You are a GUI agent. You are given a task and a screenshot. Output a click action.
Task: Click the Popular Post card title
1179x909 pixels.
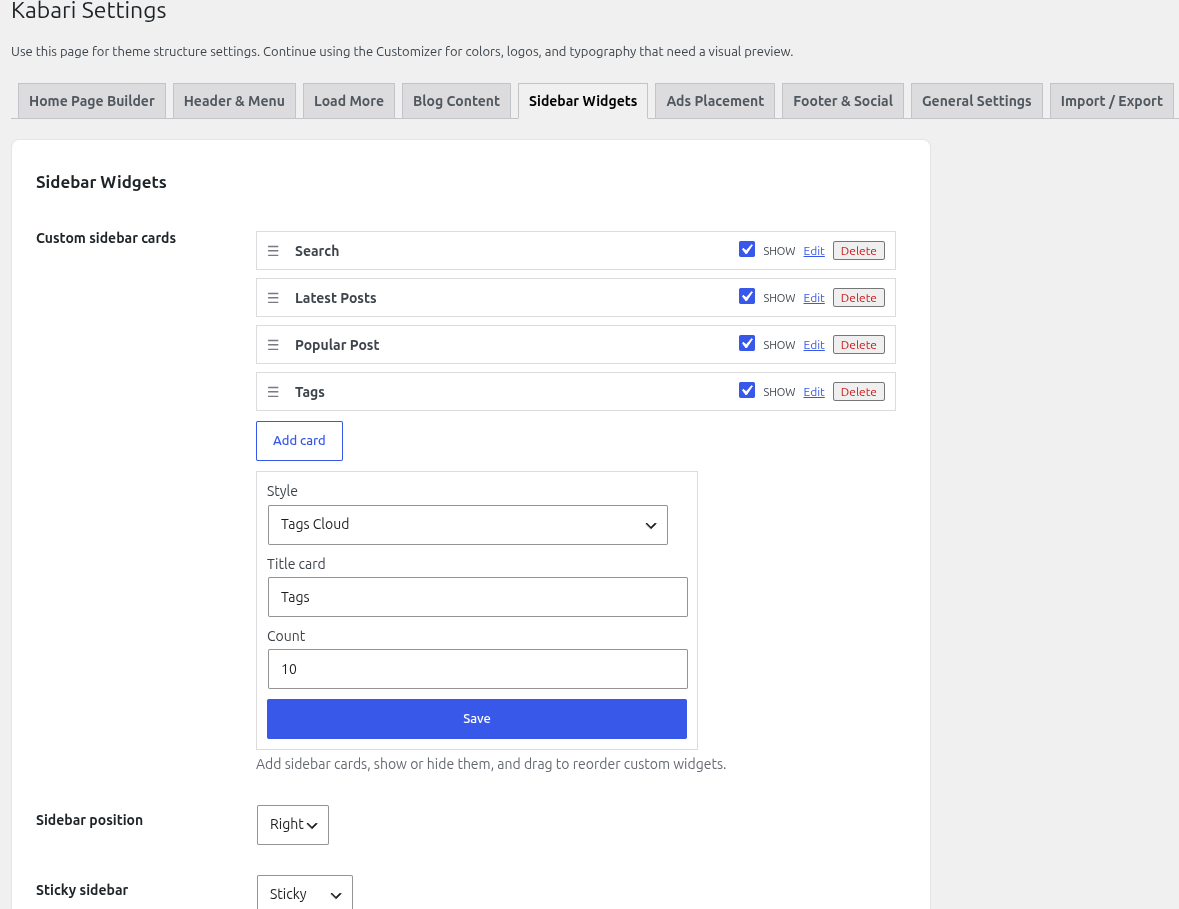click(337, 345)
